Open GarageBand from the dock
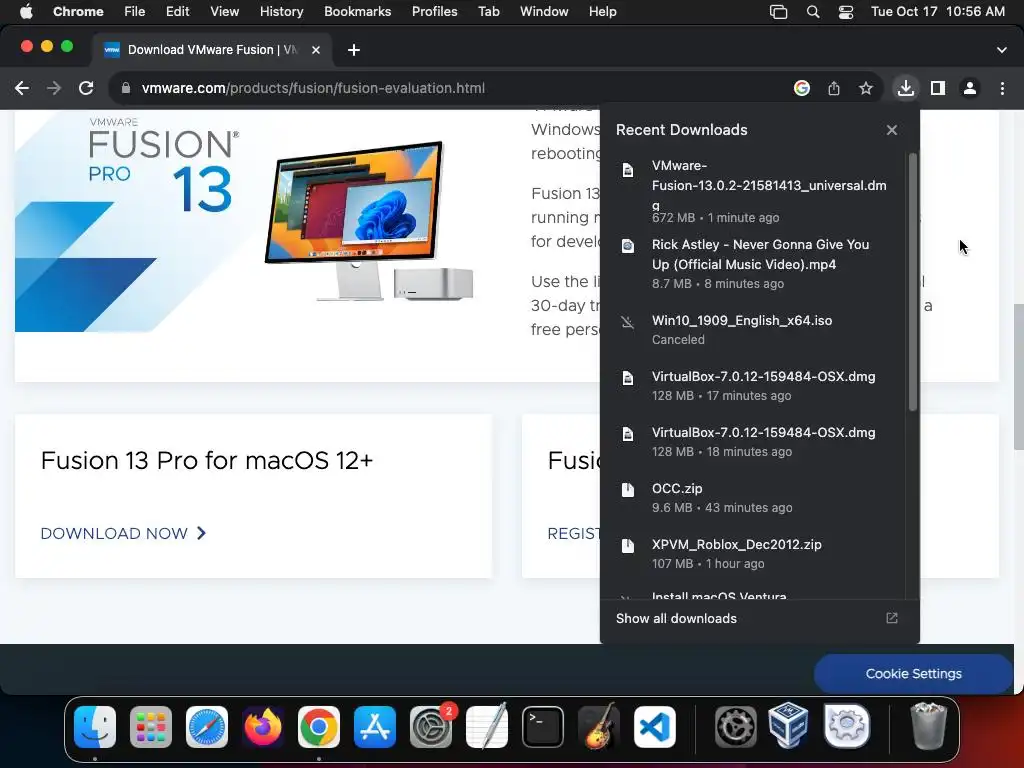 (599, 725)
